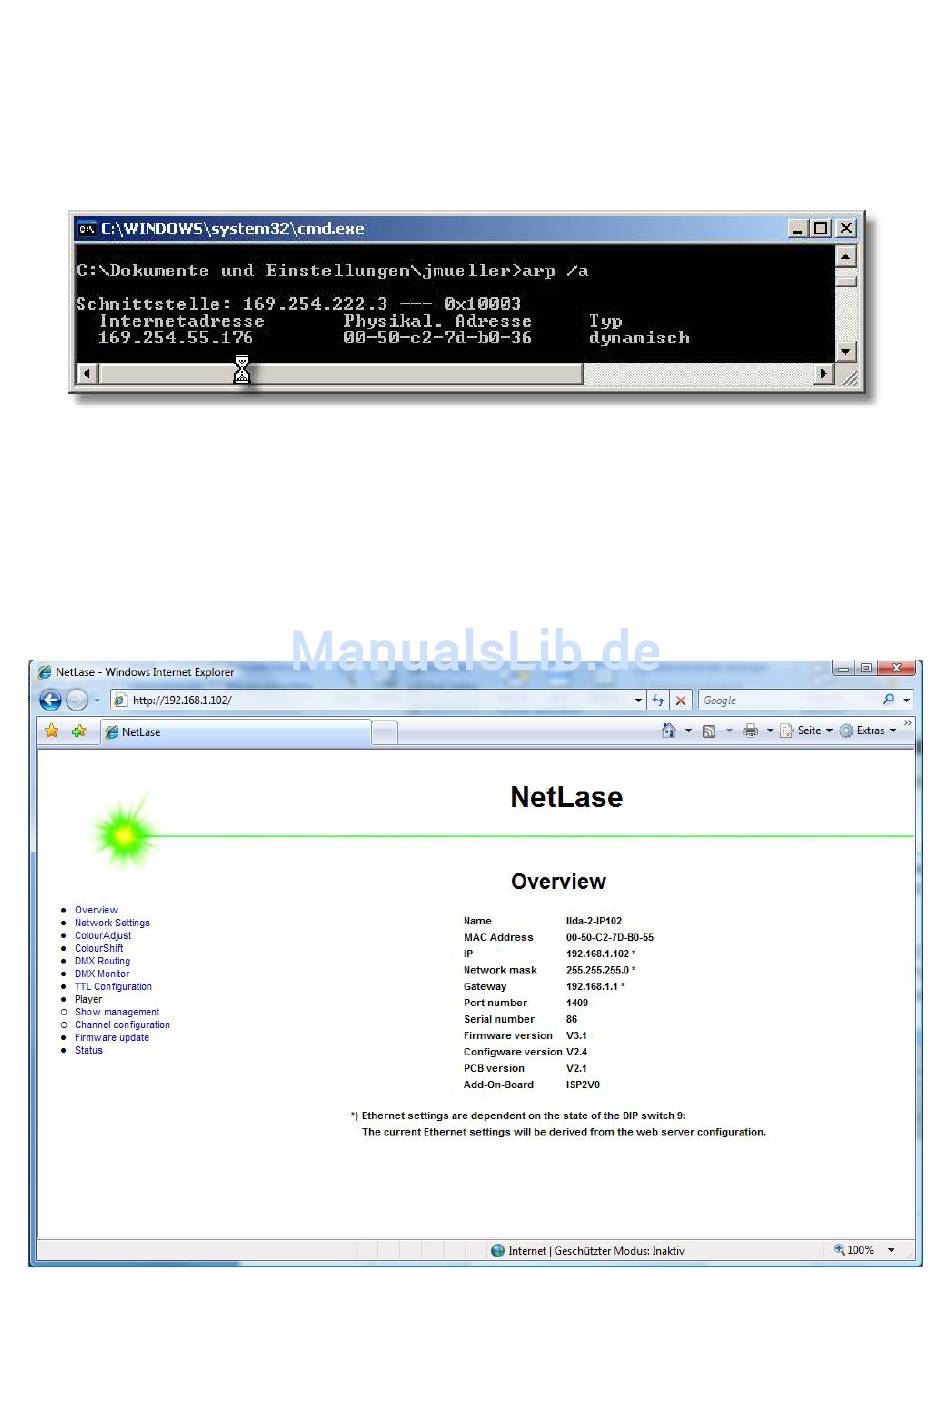Open the Seite menu
The image size is (950, 1409).
807,731
